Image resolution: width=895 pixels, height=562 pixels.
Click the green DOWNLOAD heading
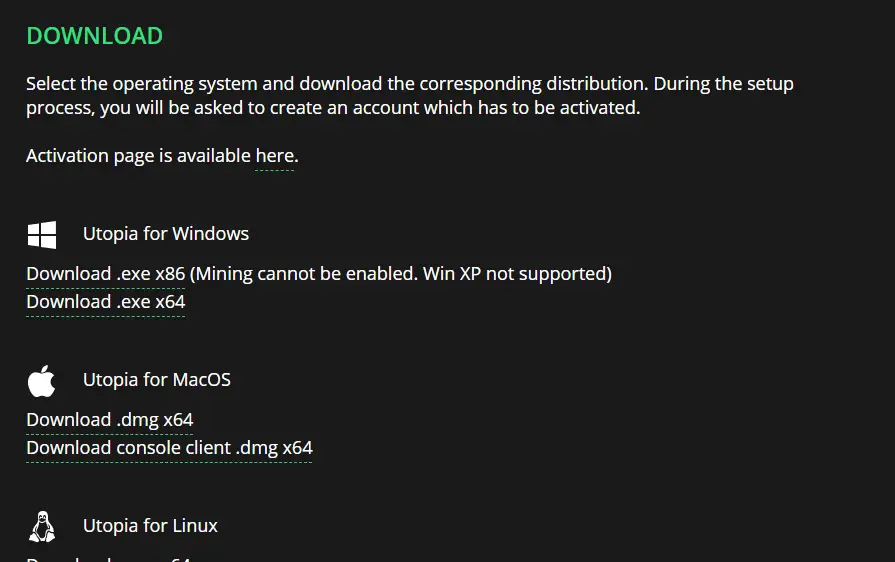coord(95,36)
